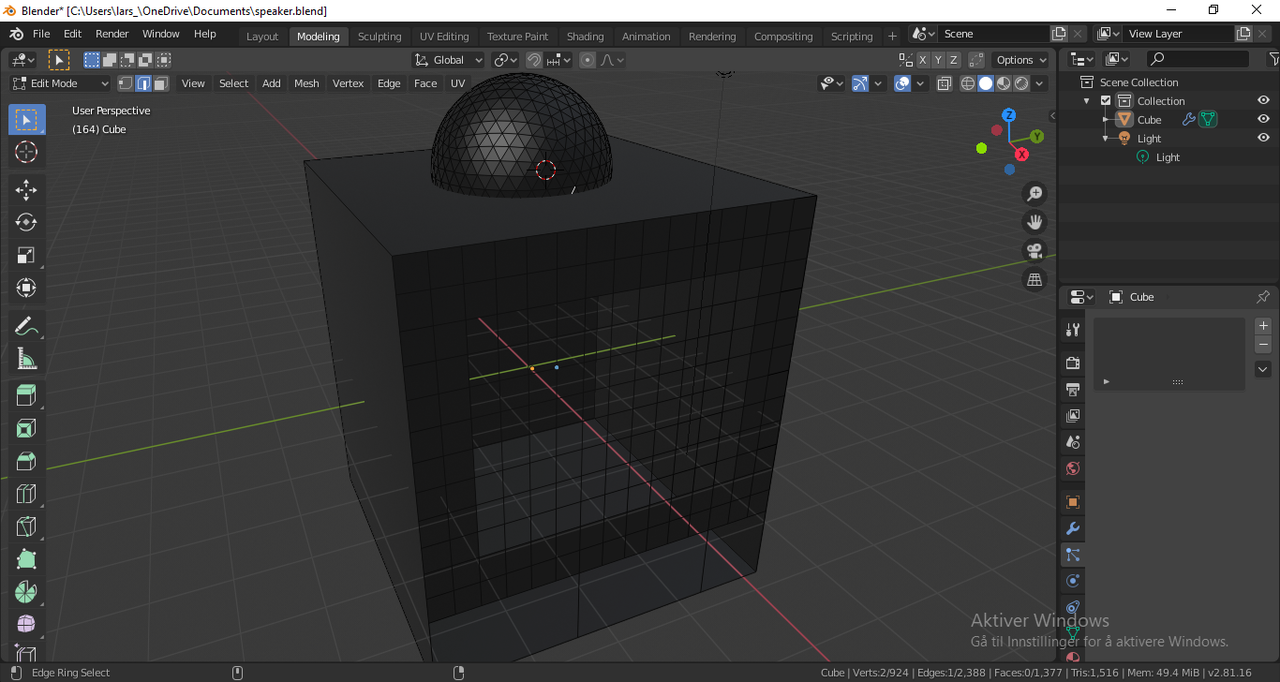Image resolution: width=1280 pixels, height=682 pixels.
Task: Open the Render properties panel
Action: (x=1072, y=362)
